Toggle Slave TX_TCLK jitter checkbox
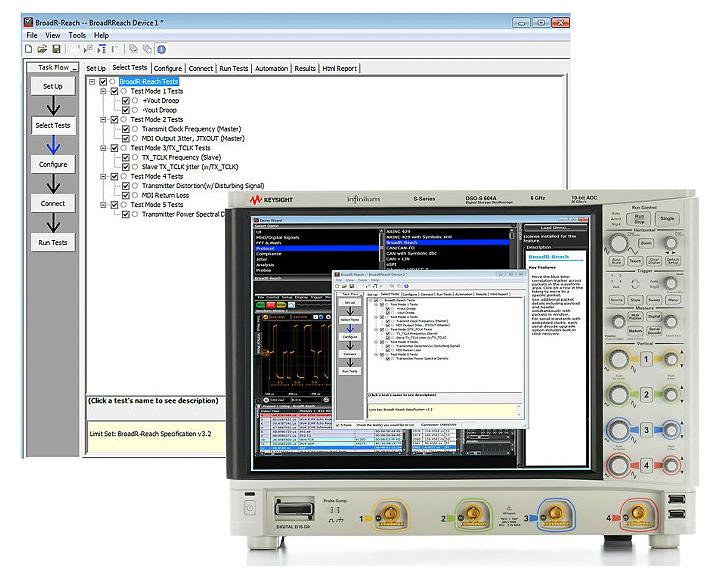Viewport: 720px width, 582px height. click(x=126, y=167)
